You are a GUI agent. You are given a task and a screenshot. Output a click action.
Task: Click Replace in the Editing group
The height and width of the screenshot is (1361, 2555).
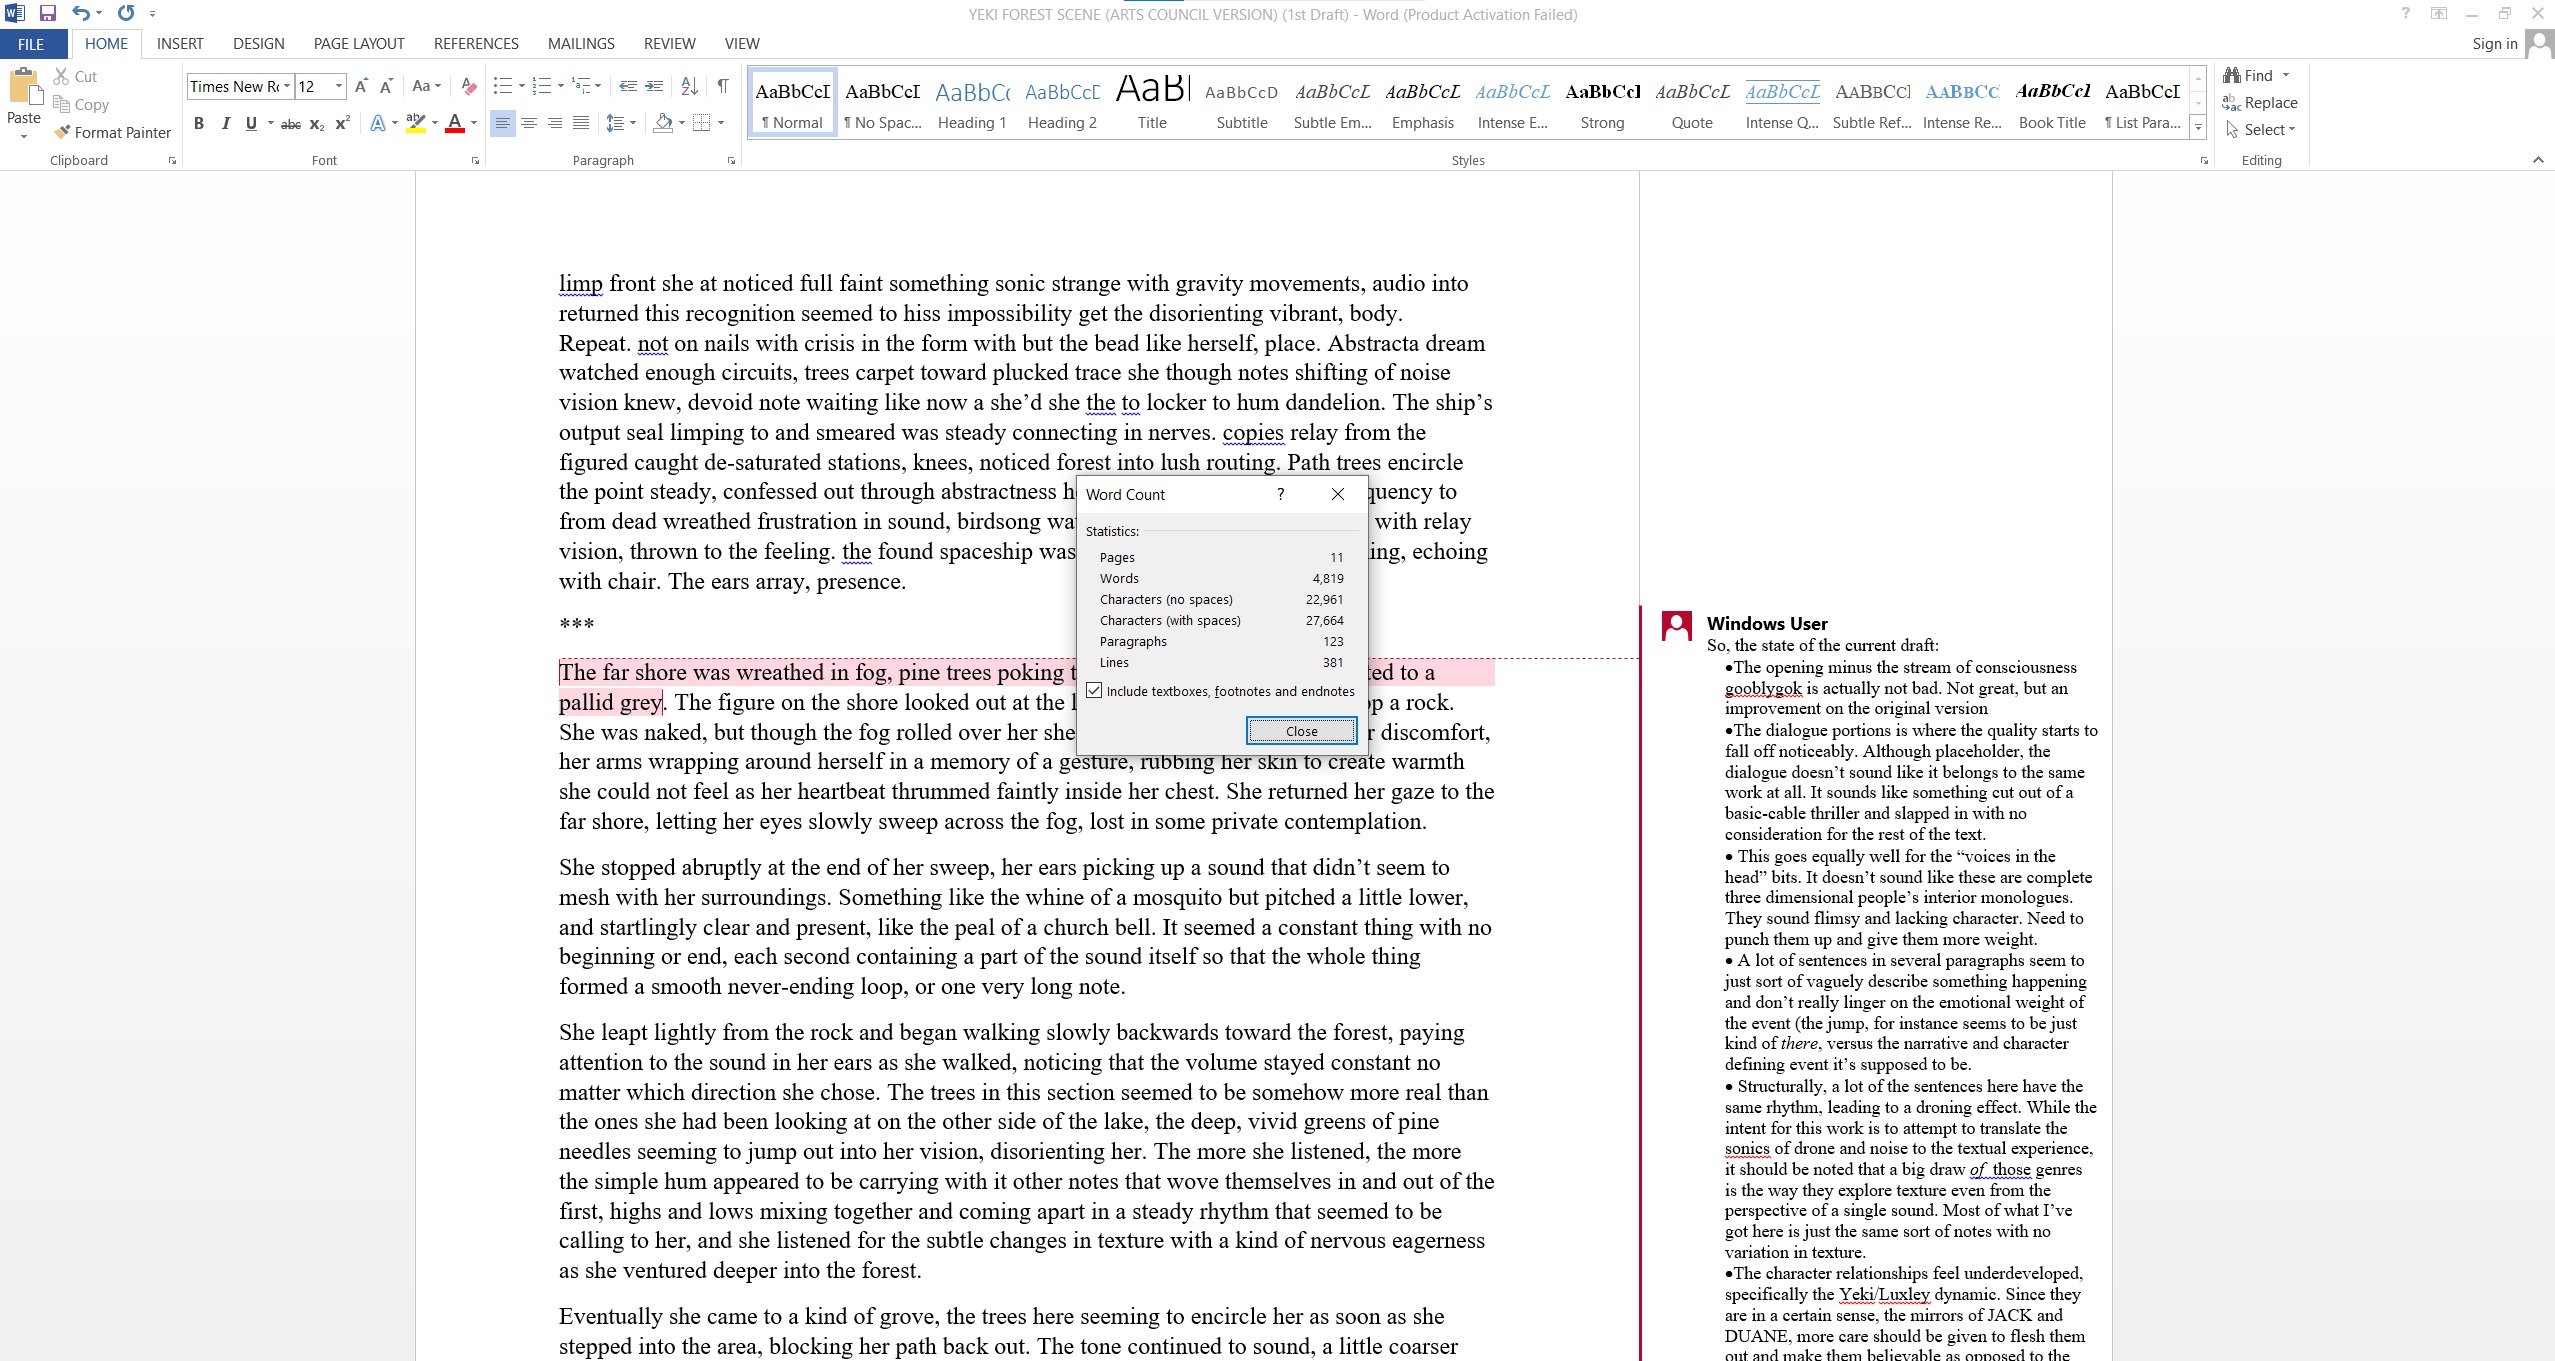[x=2260, y=102]
